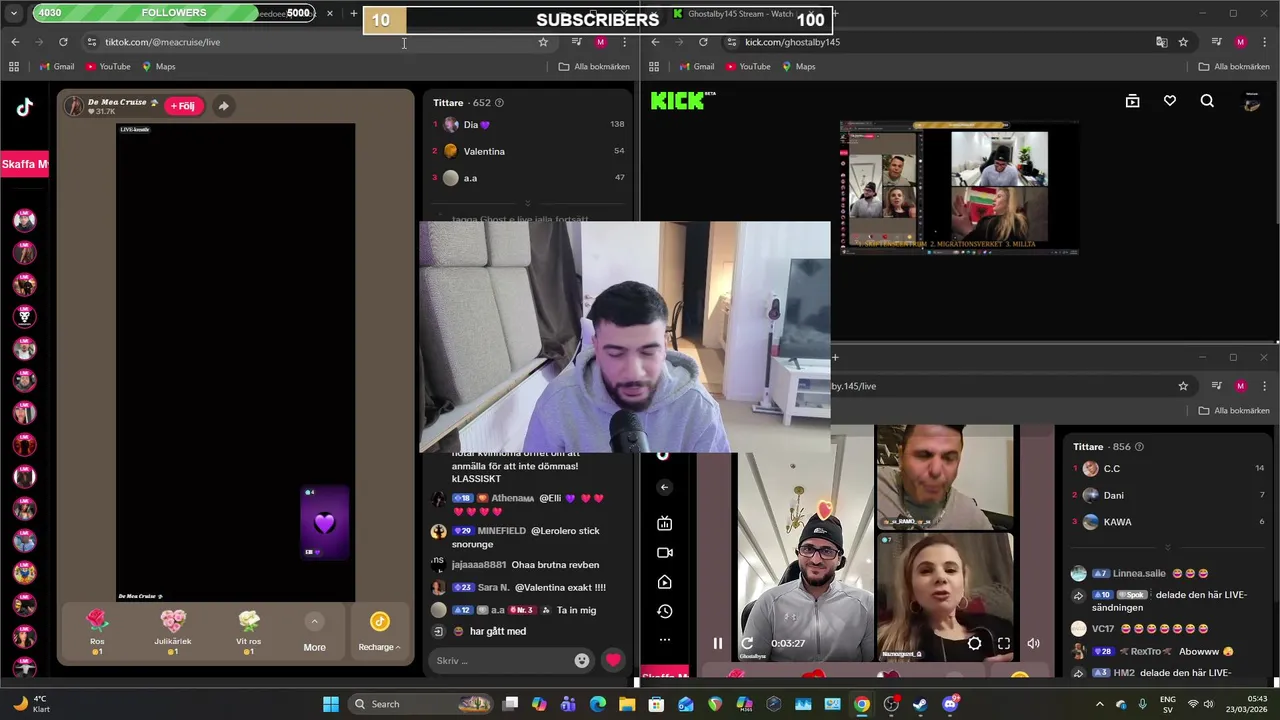1280x720 pixels.
Task: Tap the heart like button beside chat
Action: (x=613, y=660)
